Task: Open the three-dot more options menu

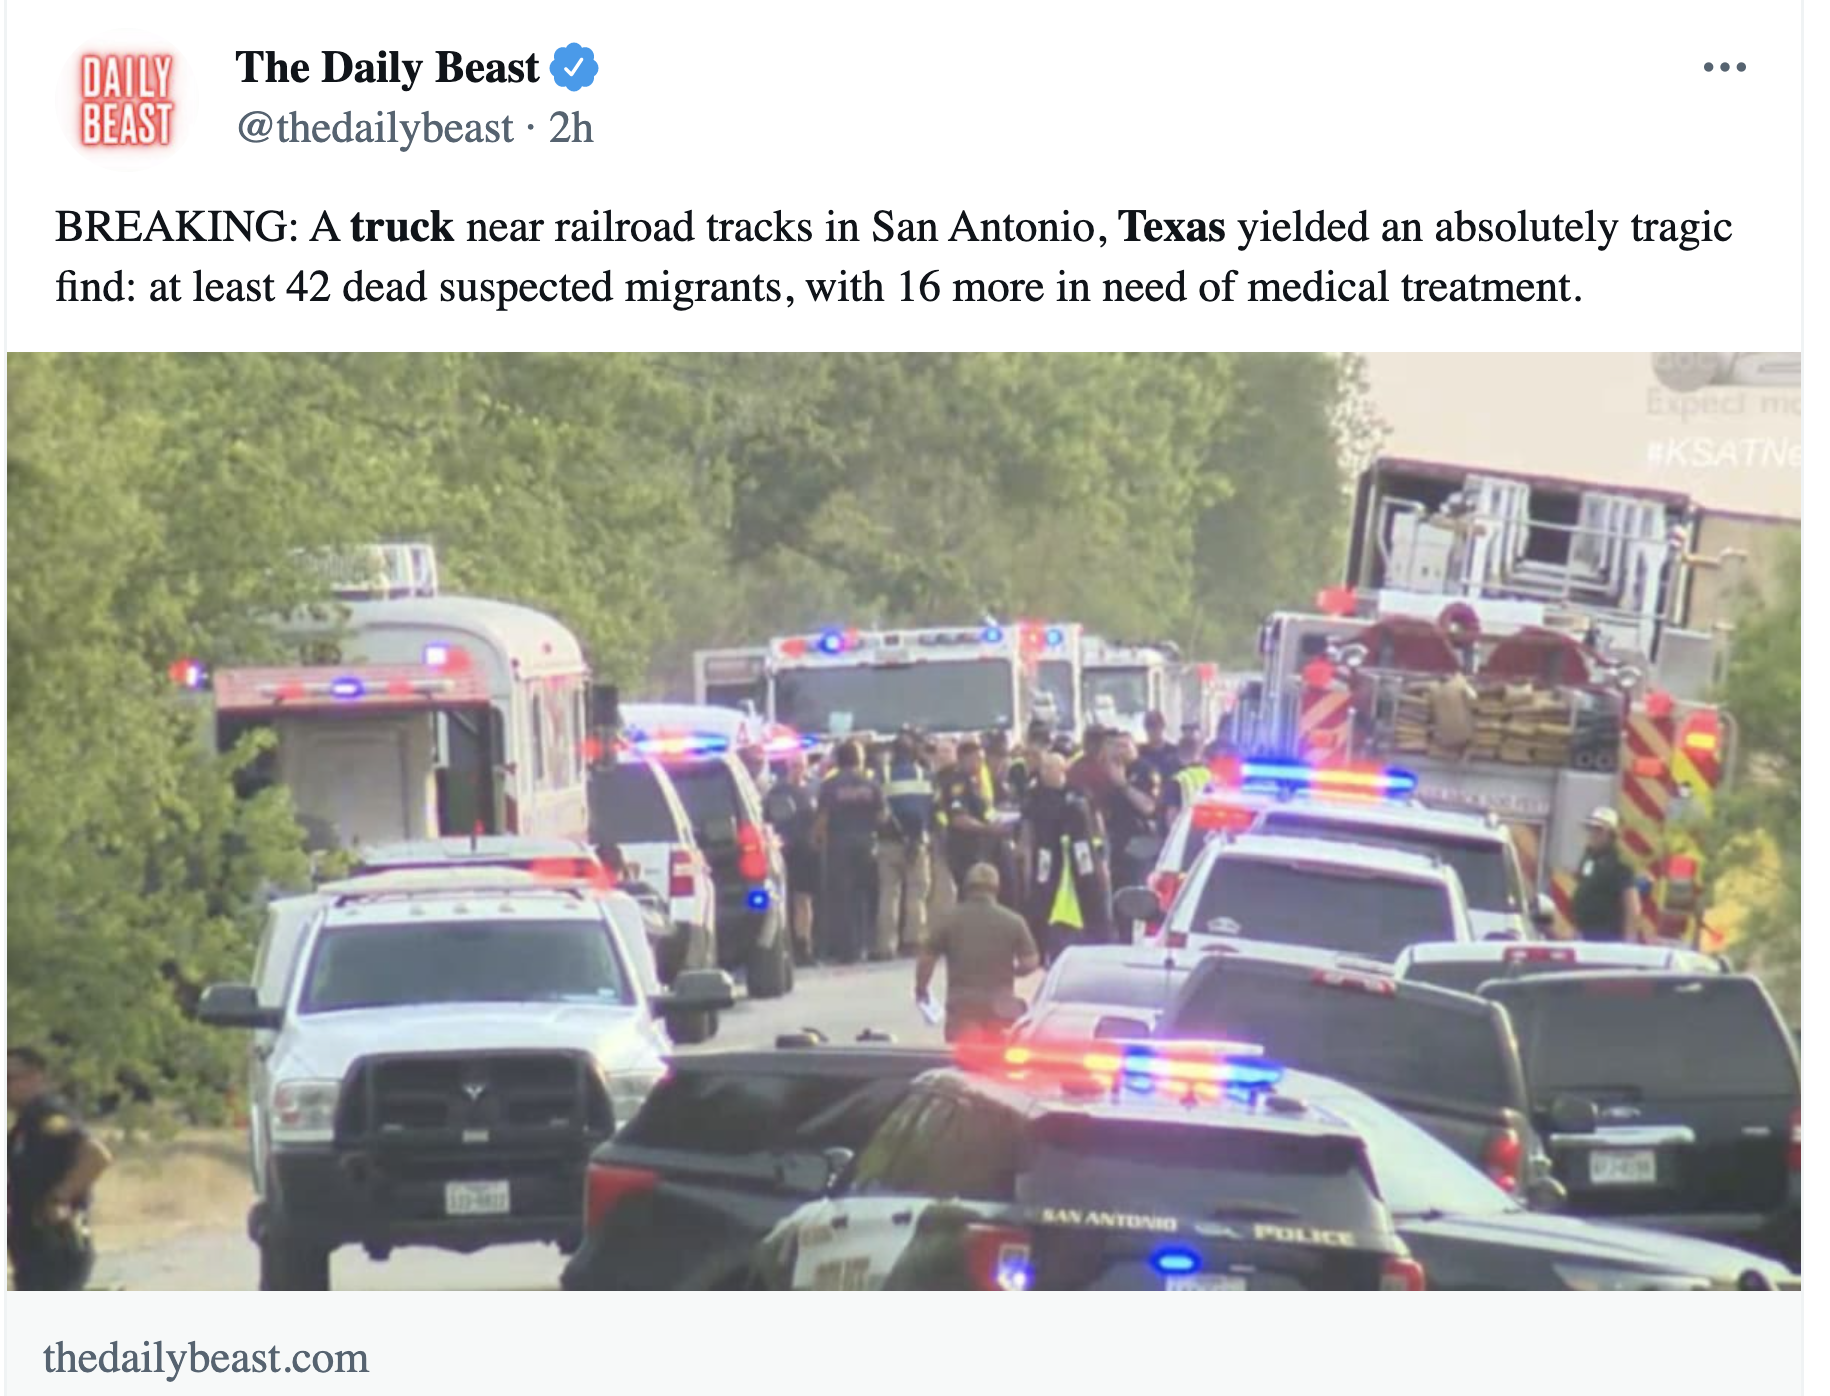Action: (x=1724, y=67)
